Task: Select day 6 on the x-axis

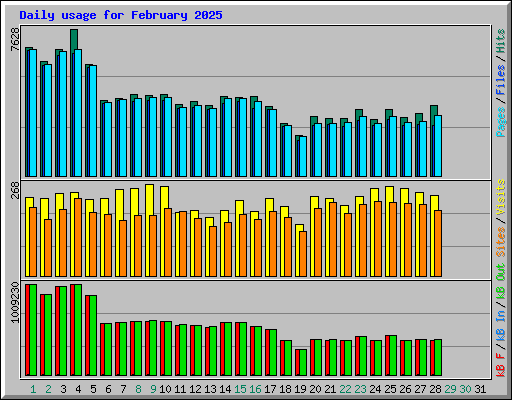Action: click(x=108, y=389)
